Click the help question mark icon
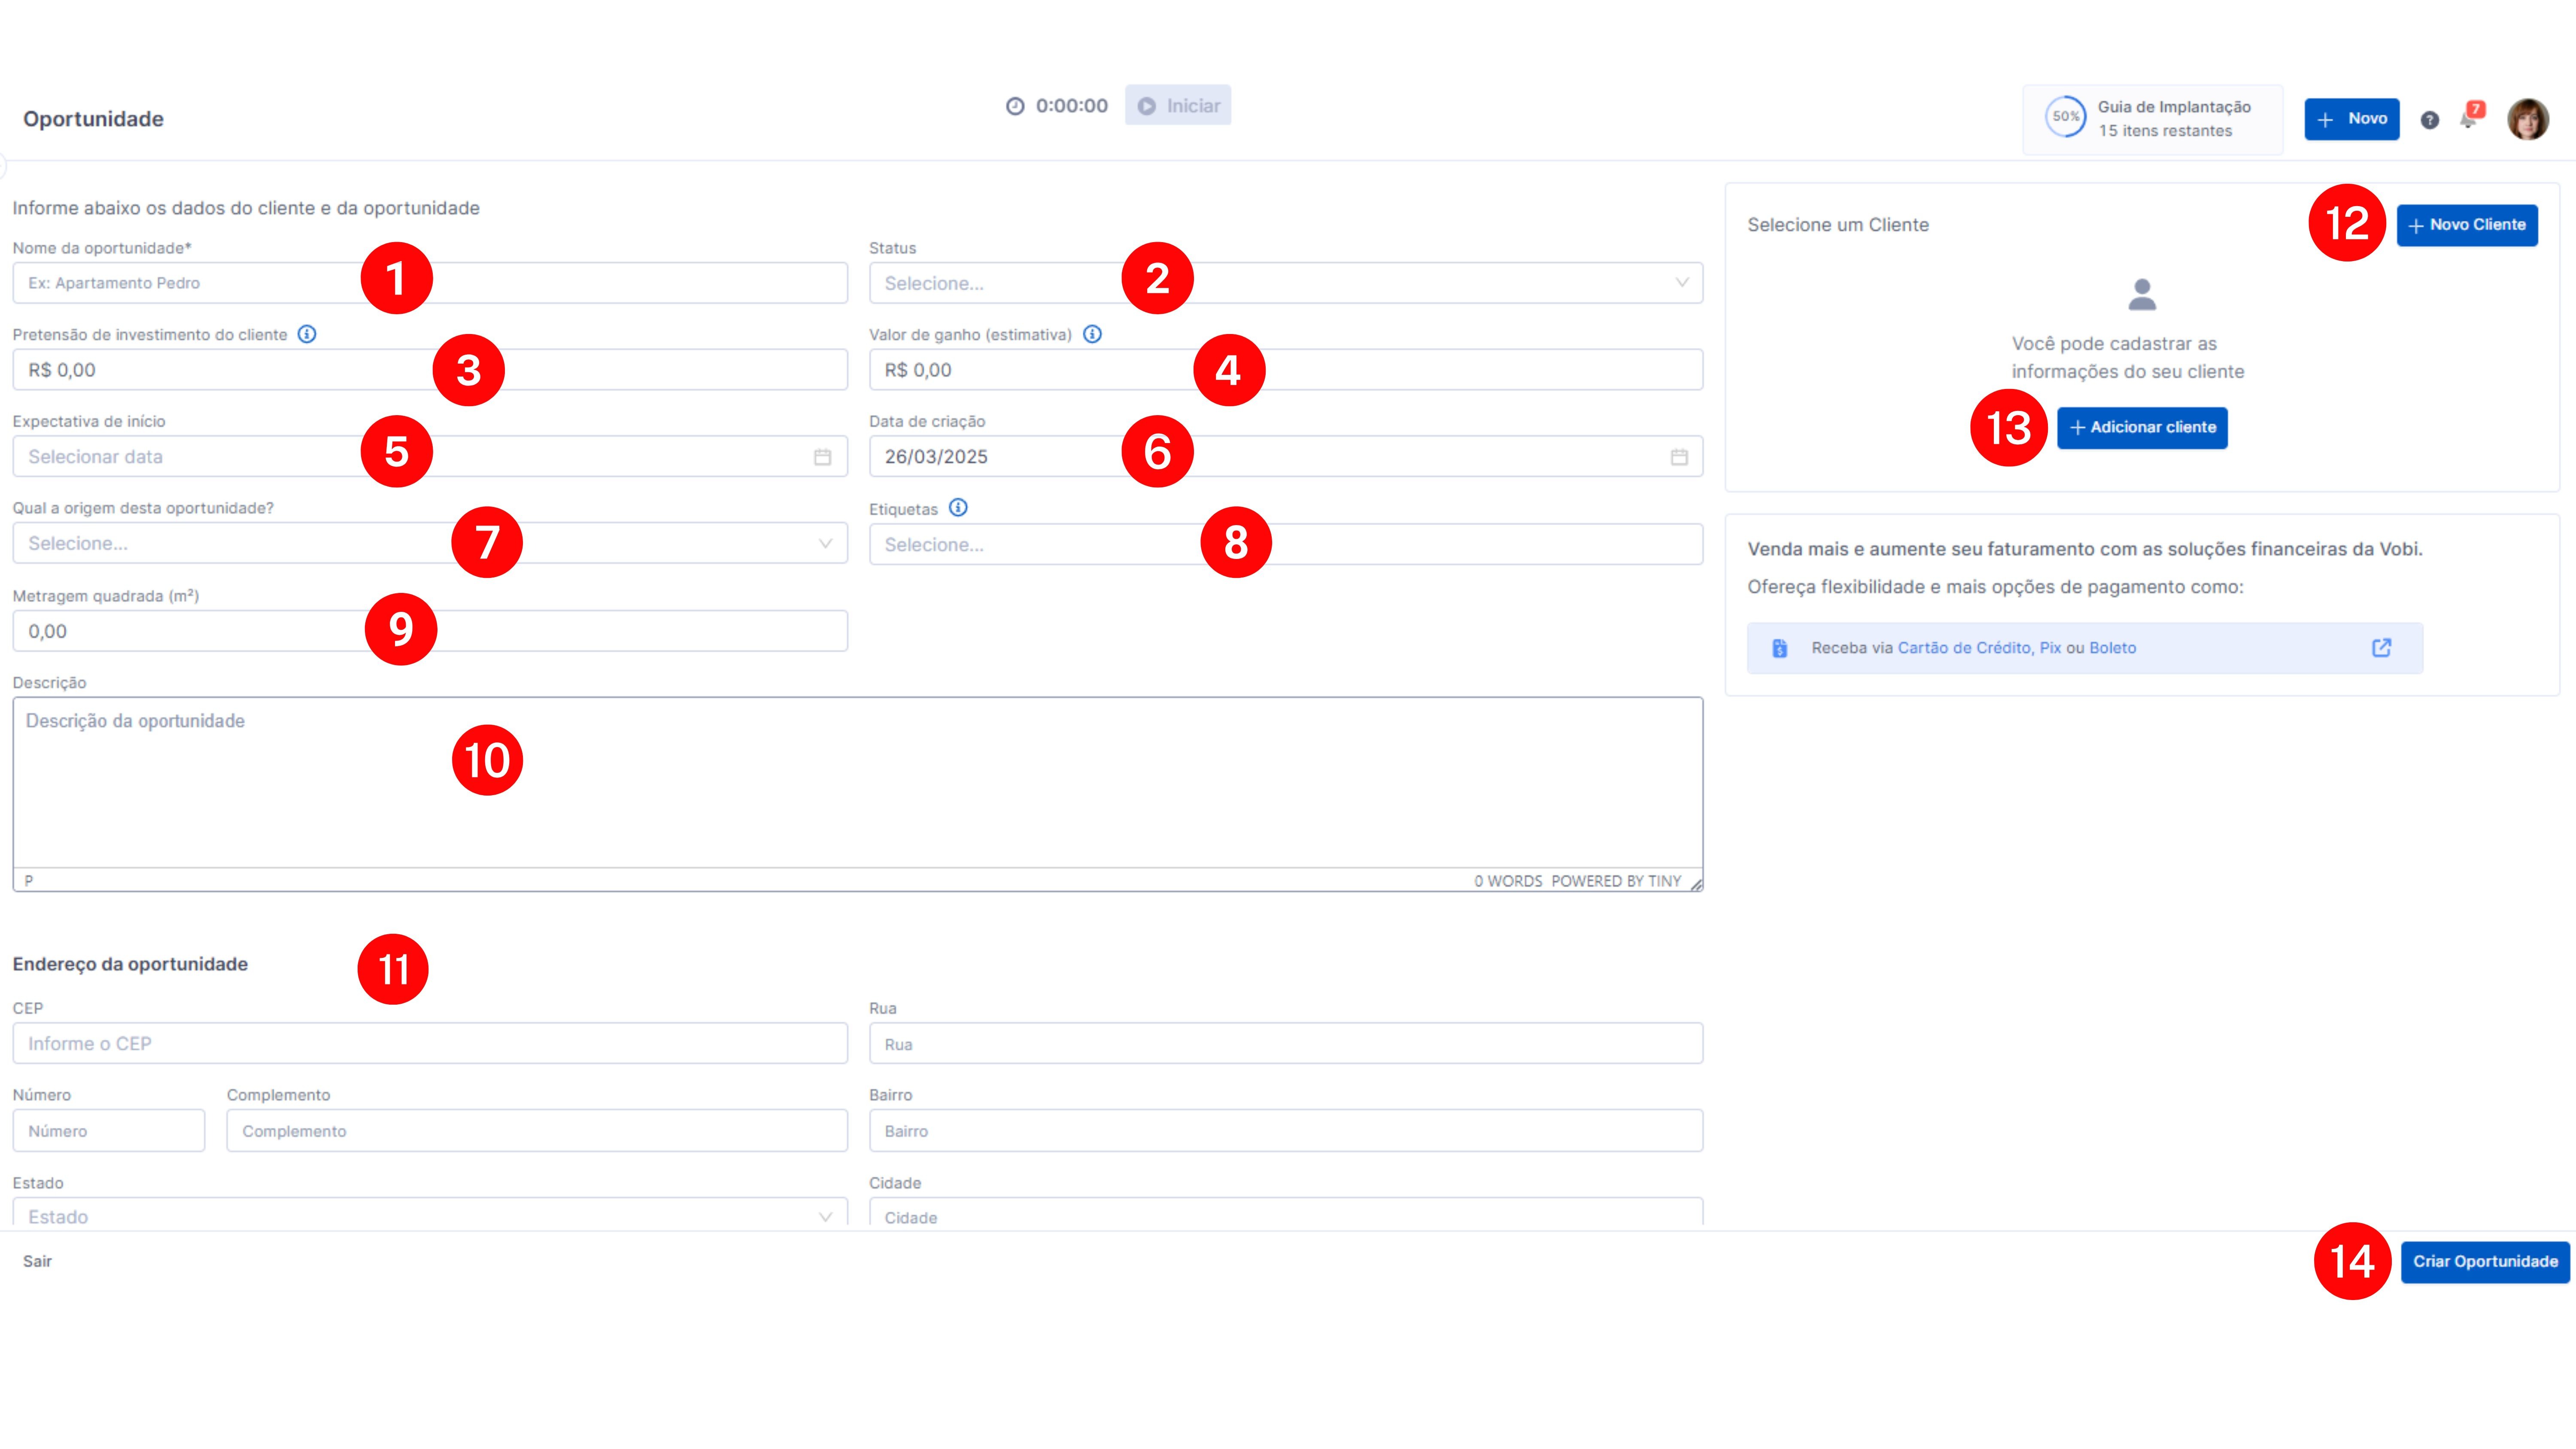This screenshot has height=1449, width=2576. click(x=2429, y=120)
